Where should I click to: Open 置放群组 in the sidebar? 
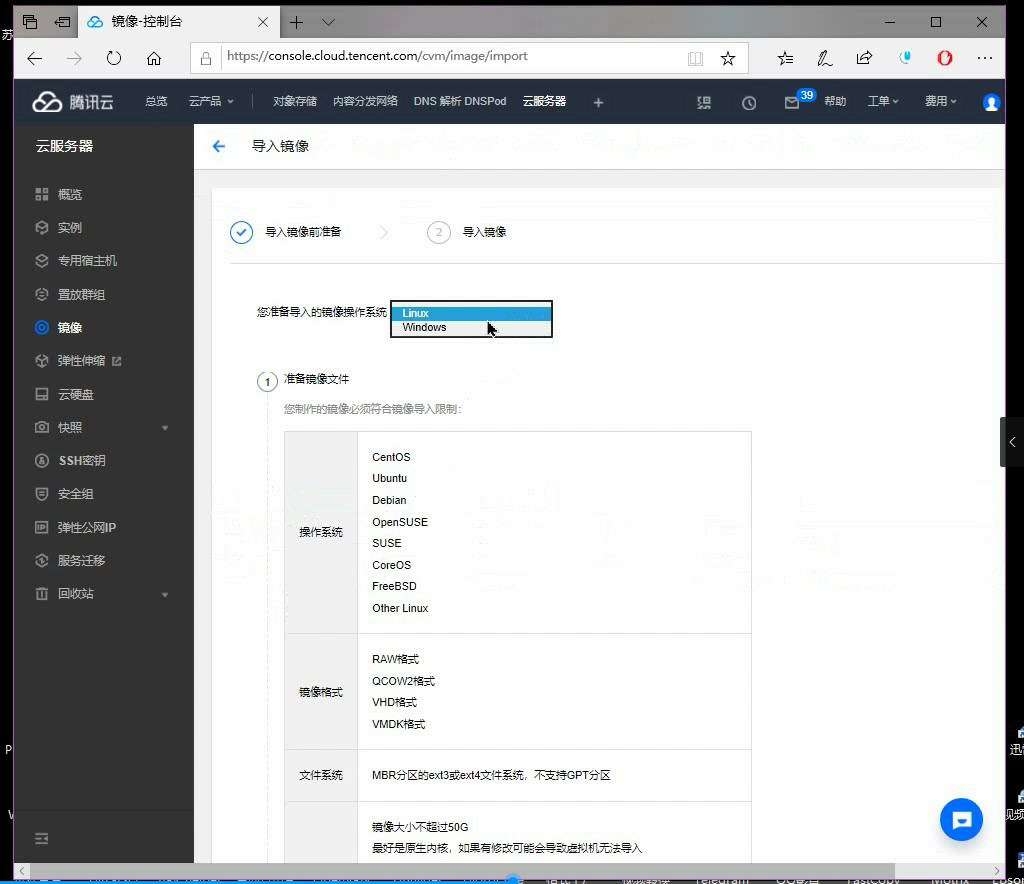[x=81, y=294]
